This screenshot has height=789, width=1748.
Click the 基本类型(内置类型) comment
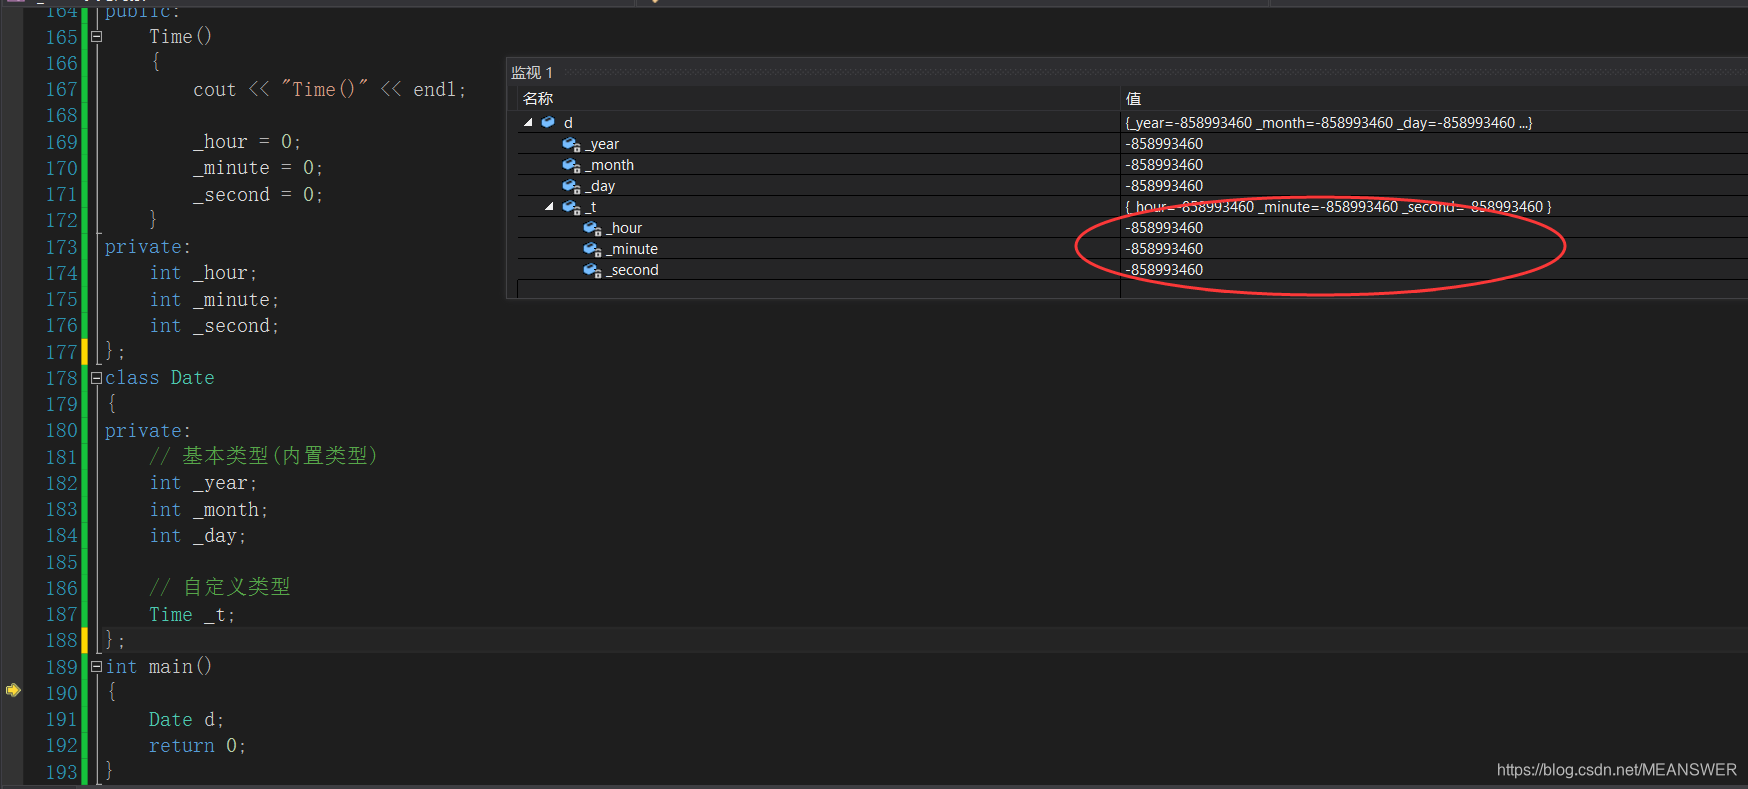[264, 456]
